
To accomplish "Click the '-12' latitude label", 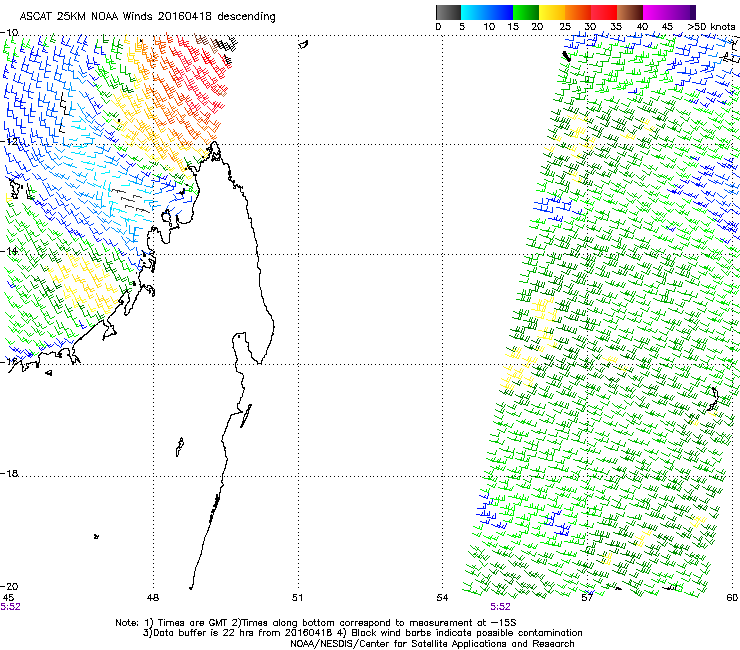I will [x=9, y=141].
